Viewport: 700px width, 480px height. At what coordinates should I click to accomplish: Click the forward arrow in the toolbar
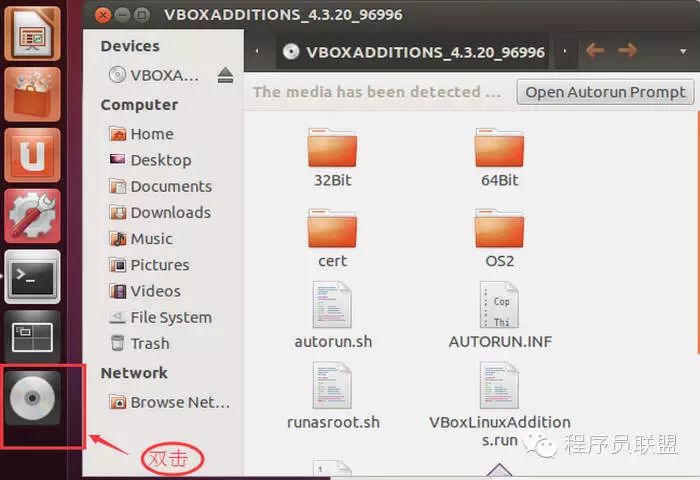[x=627, y=50]
